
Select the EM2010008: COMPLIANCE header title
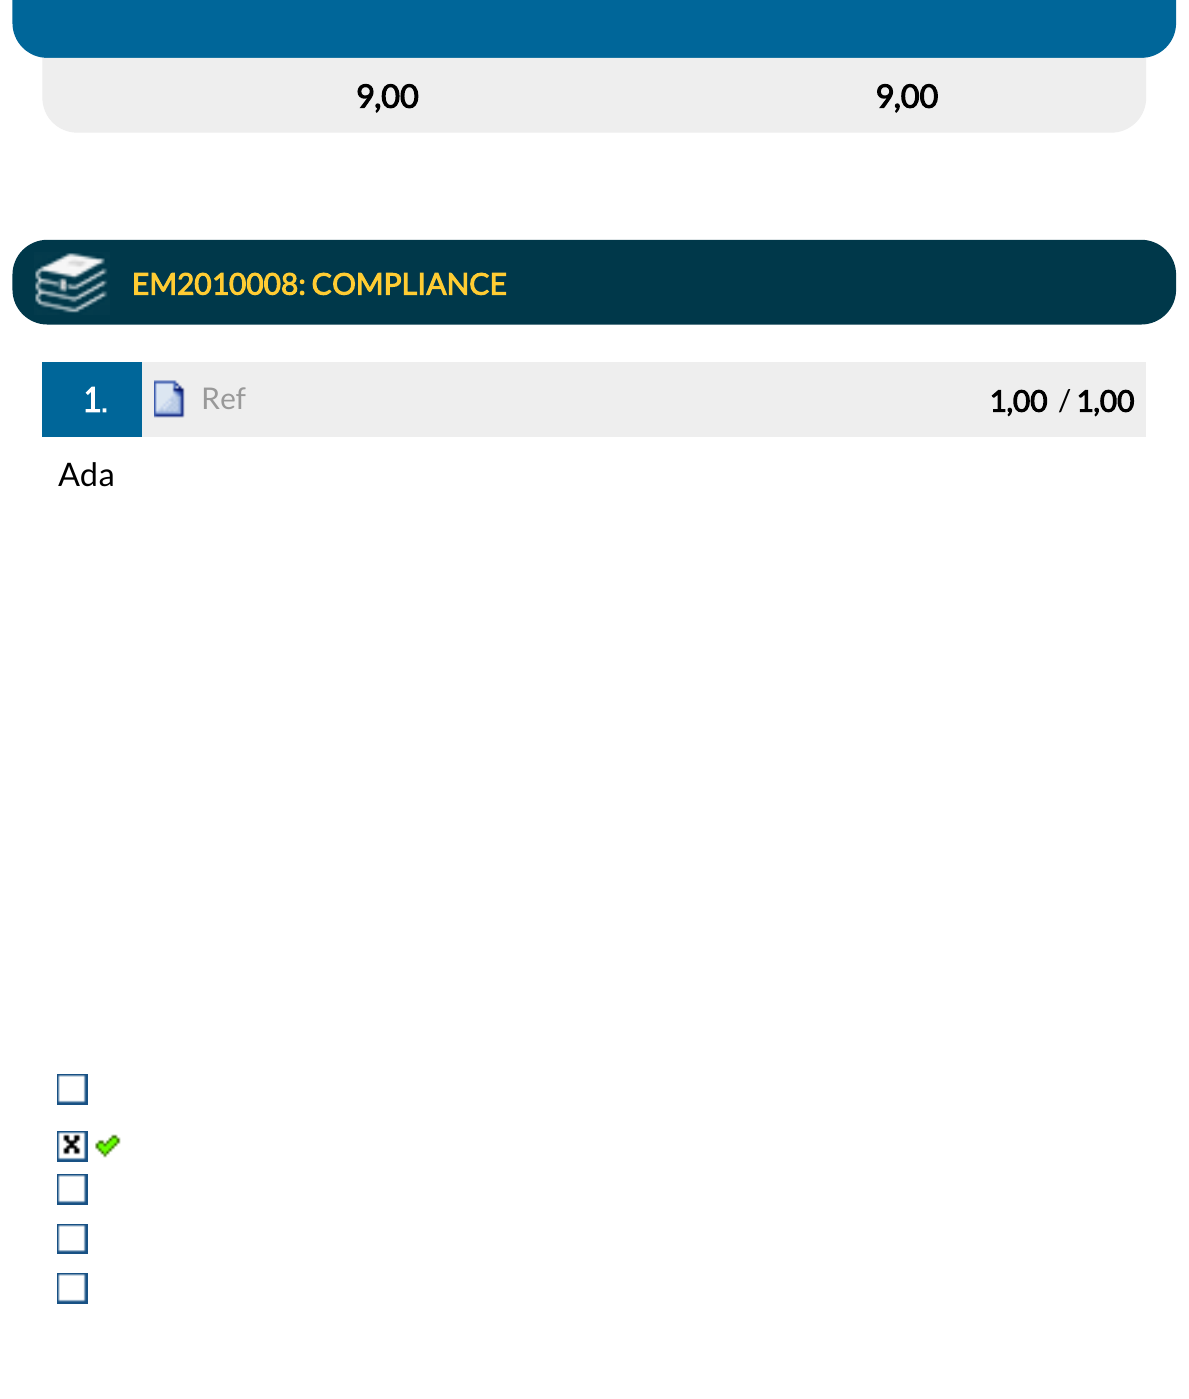(319, 284)
